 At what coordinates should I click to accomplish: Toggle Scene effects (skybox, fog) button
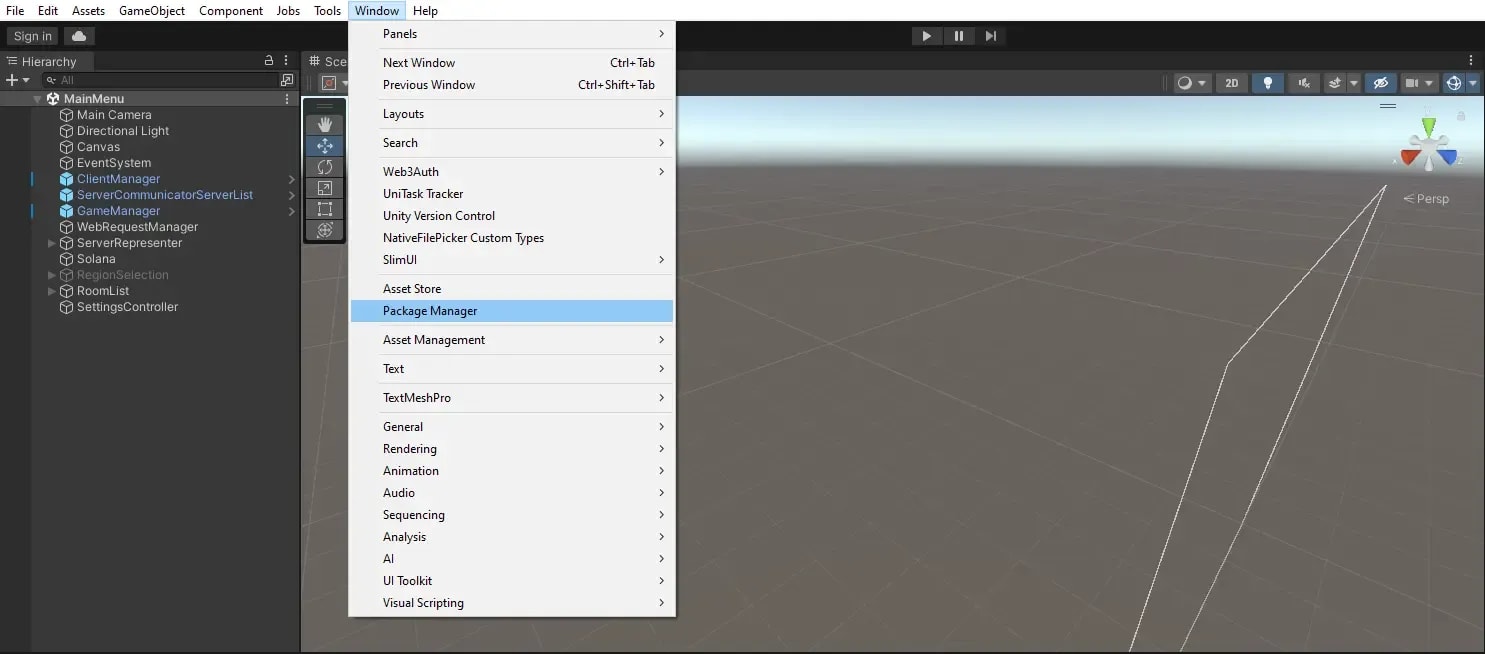[1335, 83]
